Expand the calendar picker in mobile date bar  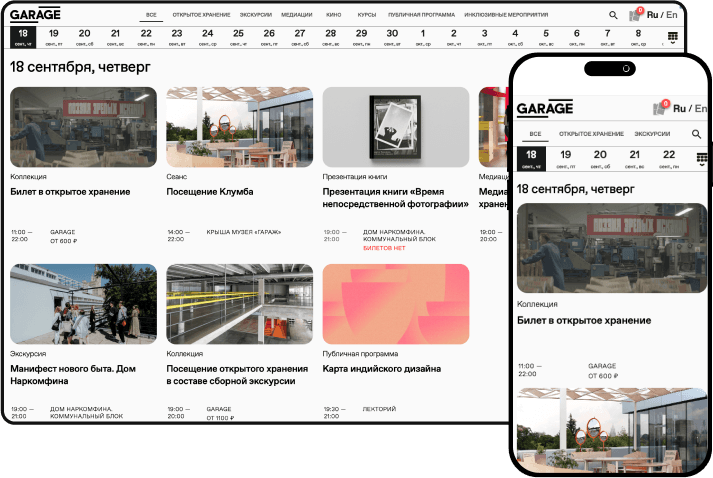click(x=701, y=158)
